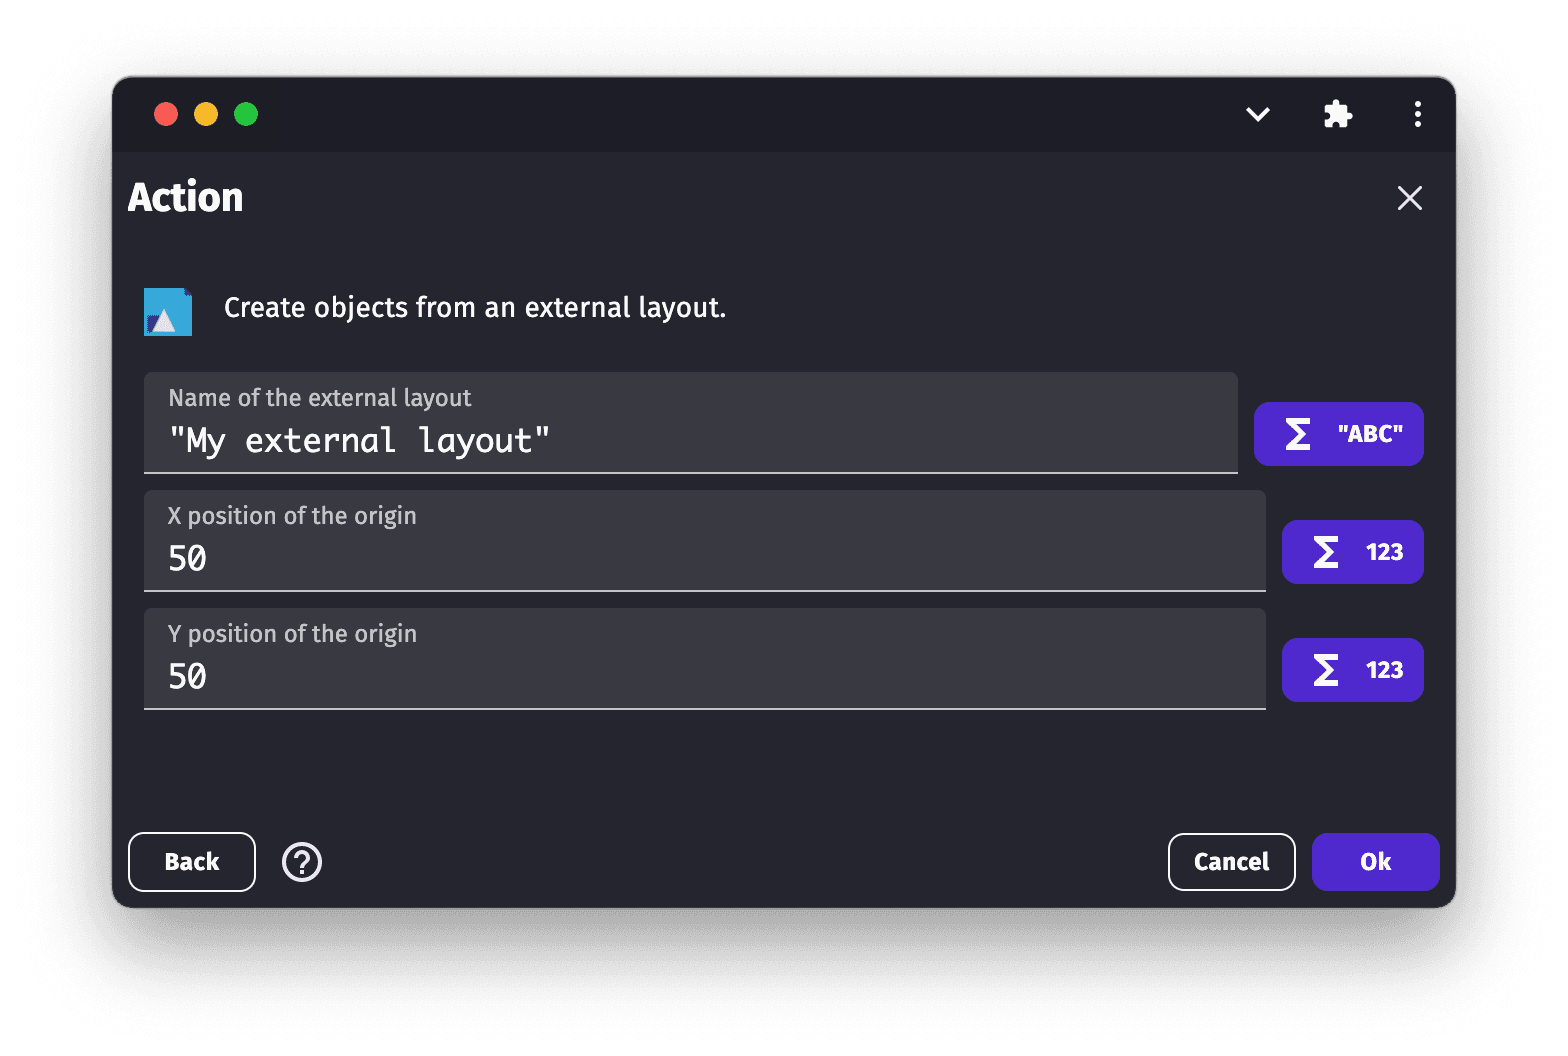The width and height of the screenshot is (1568, 1056).
Task: Click the 'Create objects from an external layout' description
Action: (475, 308)
